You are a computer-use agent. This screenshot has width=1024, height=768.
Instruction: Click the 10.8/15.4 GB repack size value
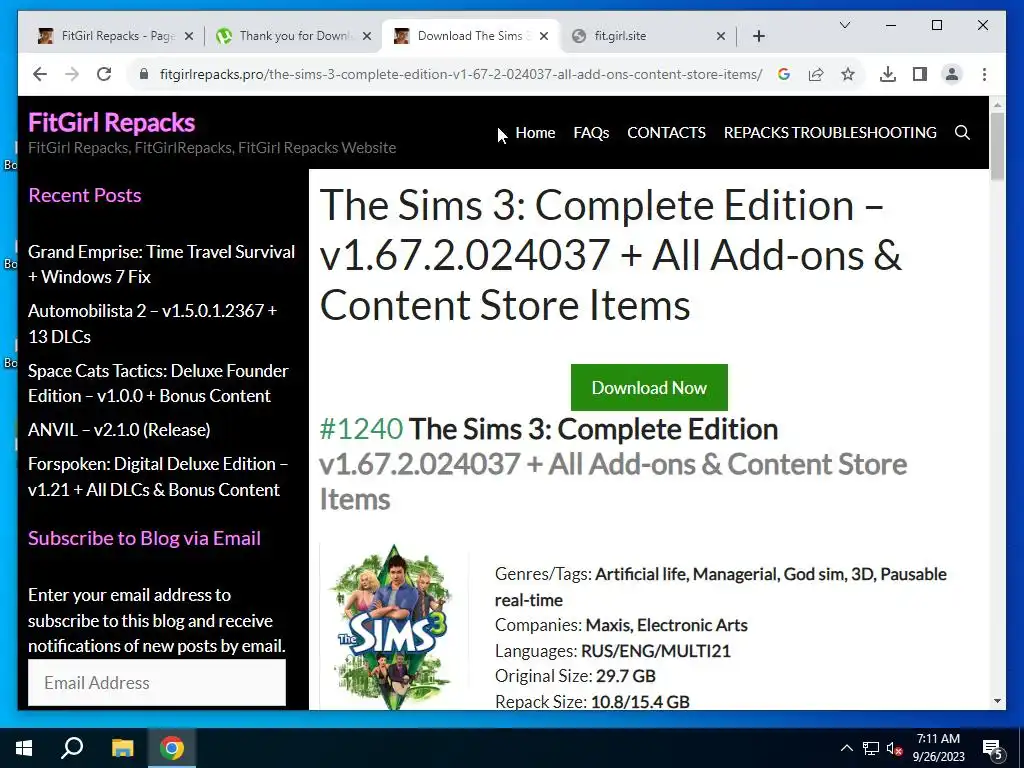pyautogui.click(x=640, y=701)
